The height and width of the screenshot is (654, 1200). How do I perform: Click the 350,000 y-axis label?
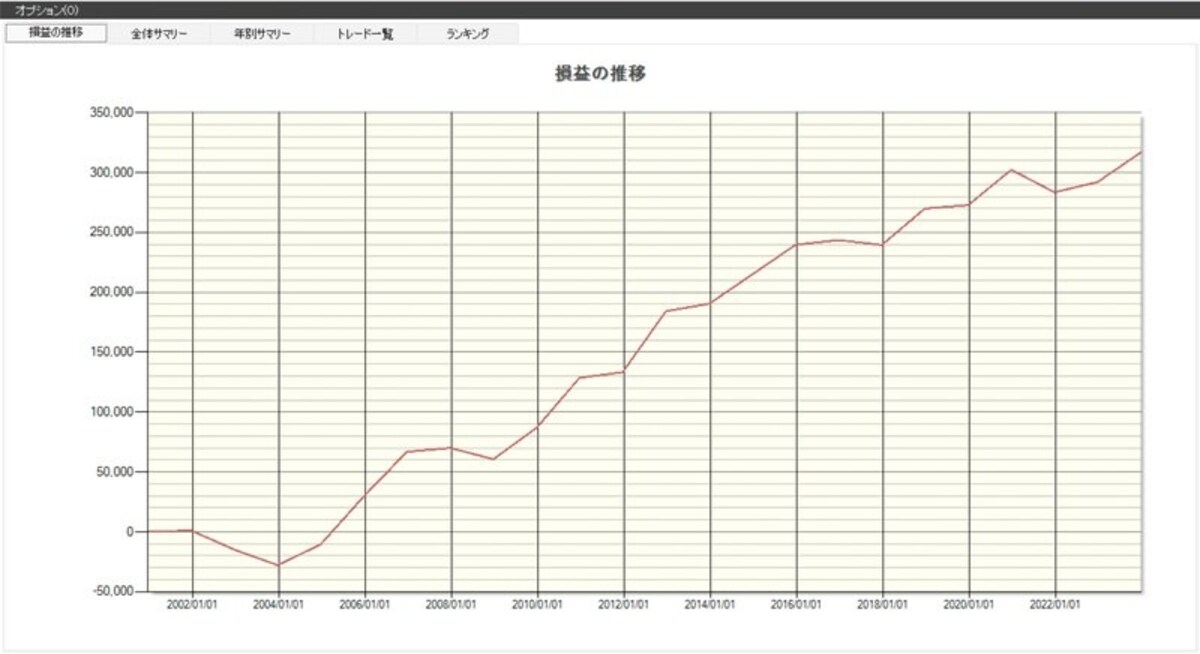click(x=110, y=113)
